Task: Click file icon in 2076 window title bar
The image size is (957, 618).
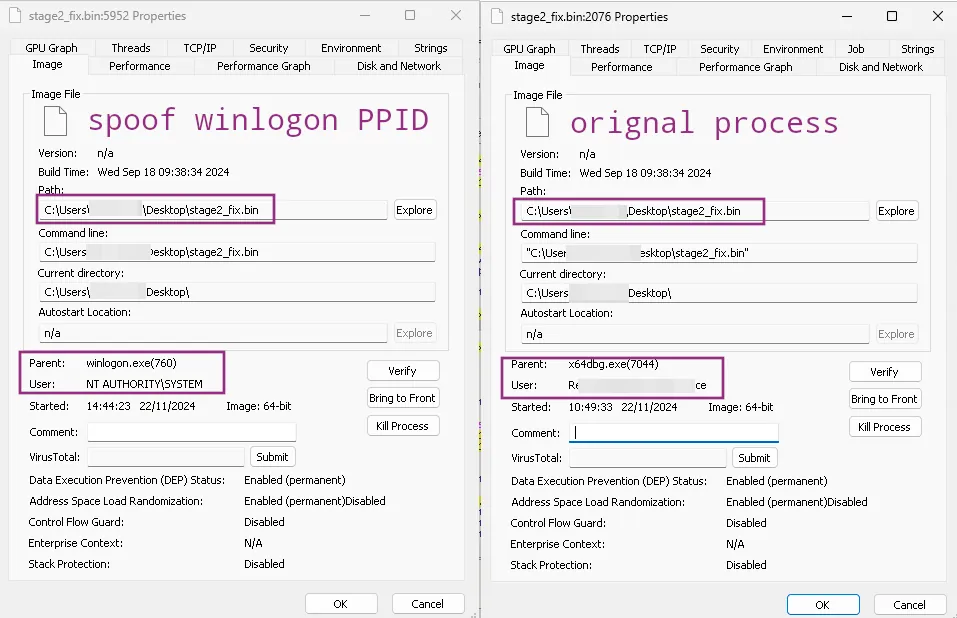Action: (x=497, y=16)
